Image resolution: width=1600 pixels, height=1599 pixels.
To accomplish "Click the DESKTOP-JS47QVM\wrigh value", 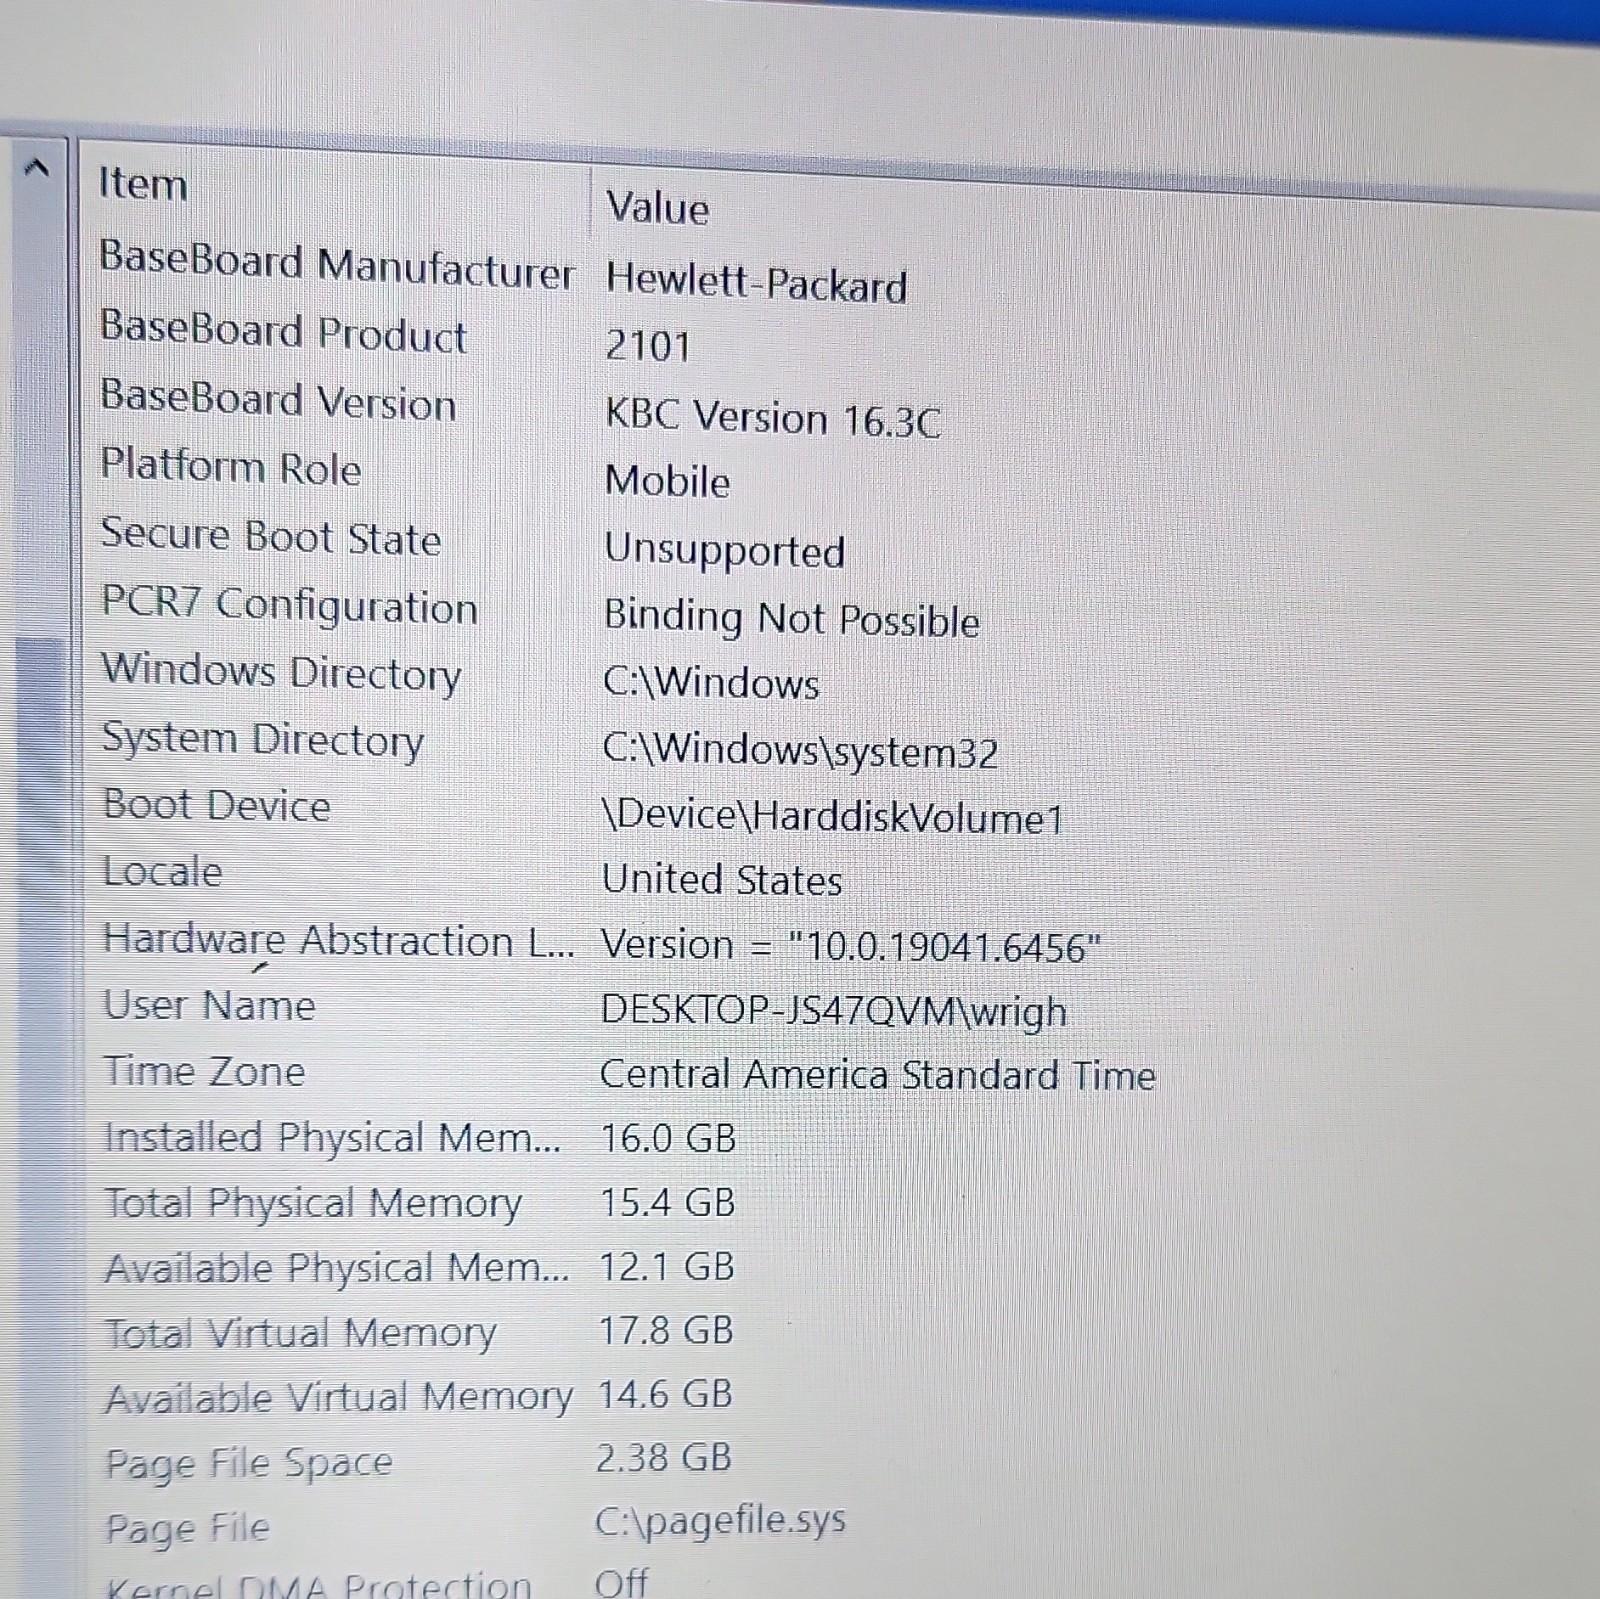I will tap(834, 1011).
